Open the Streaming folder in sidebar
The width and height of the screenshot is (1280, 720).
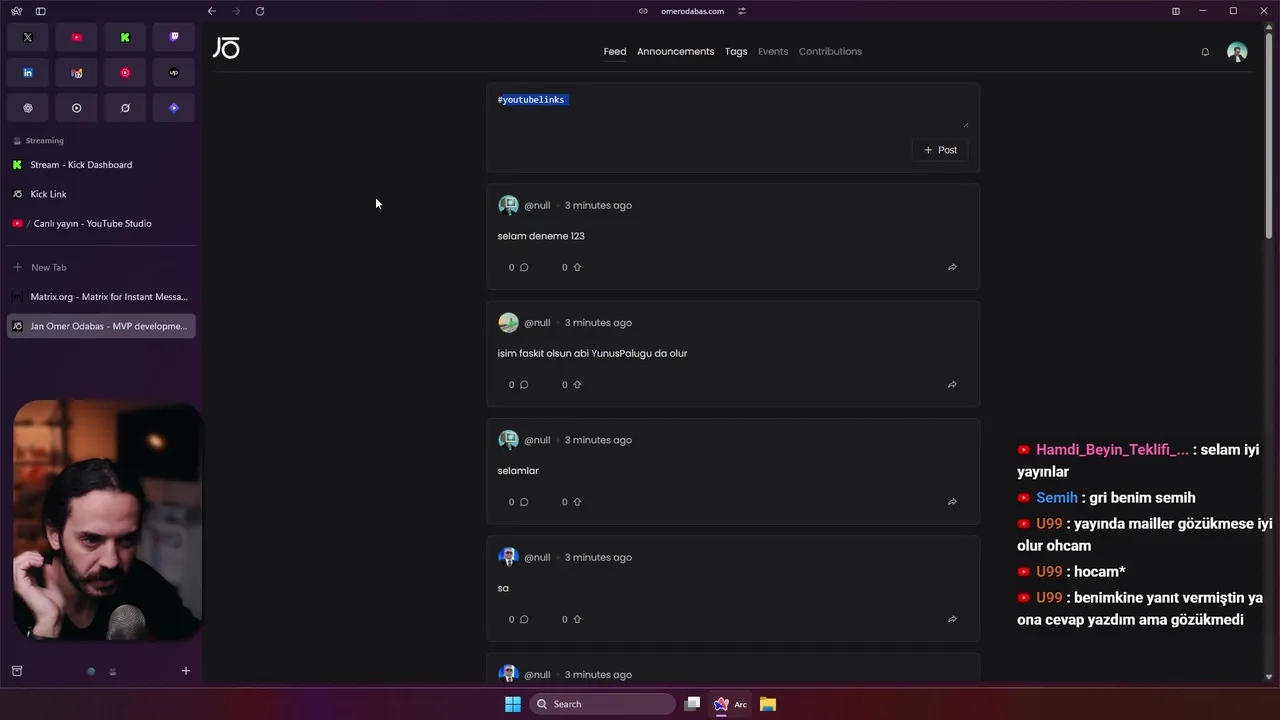101,141
